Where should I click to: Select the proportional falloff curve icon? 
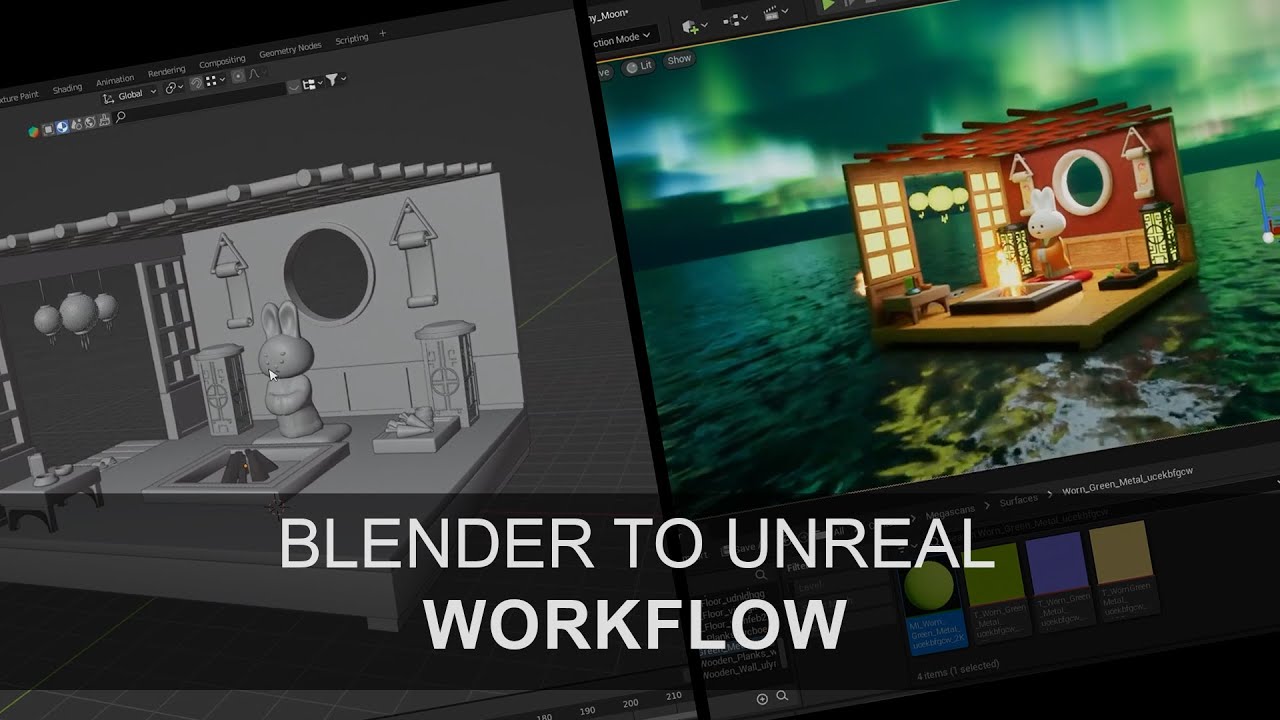pos(255,73)
